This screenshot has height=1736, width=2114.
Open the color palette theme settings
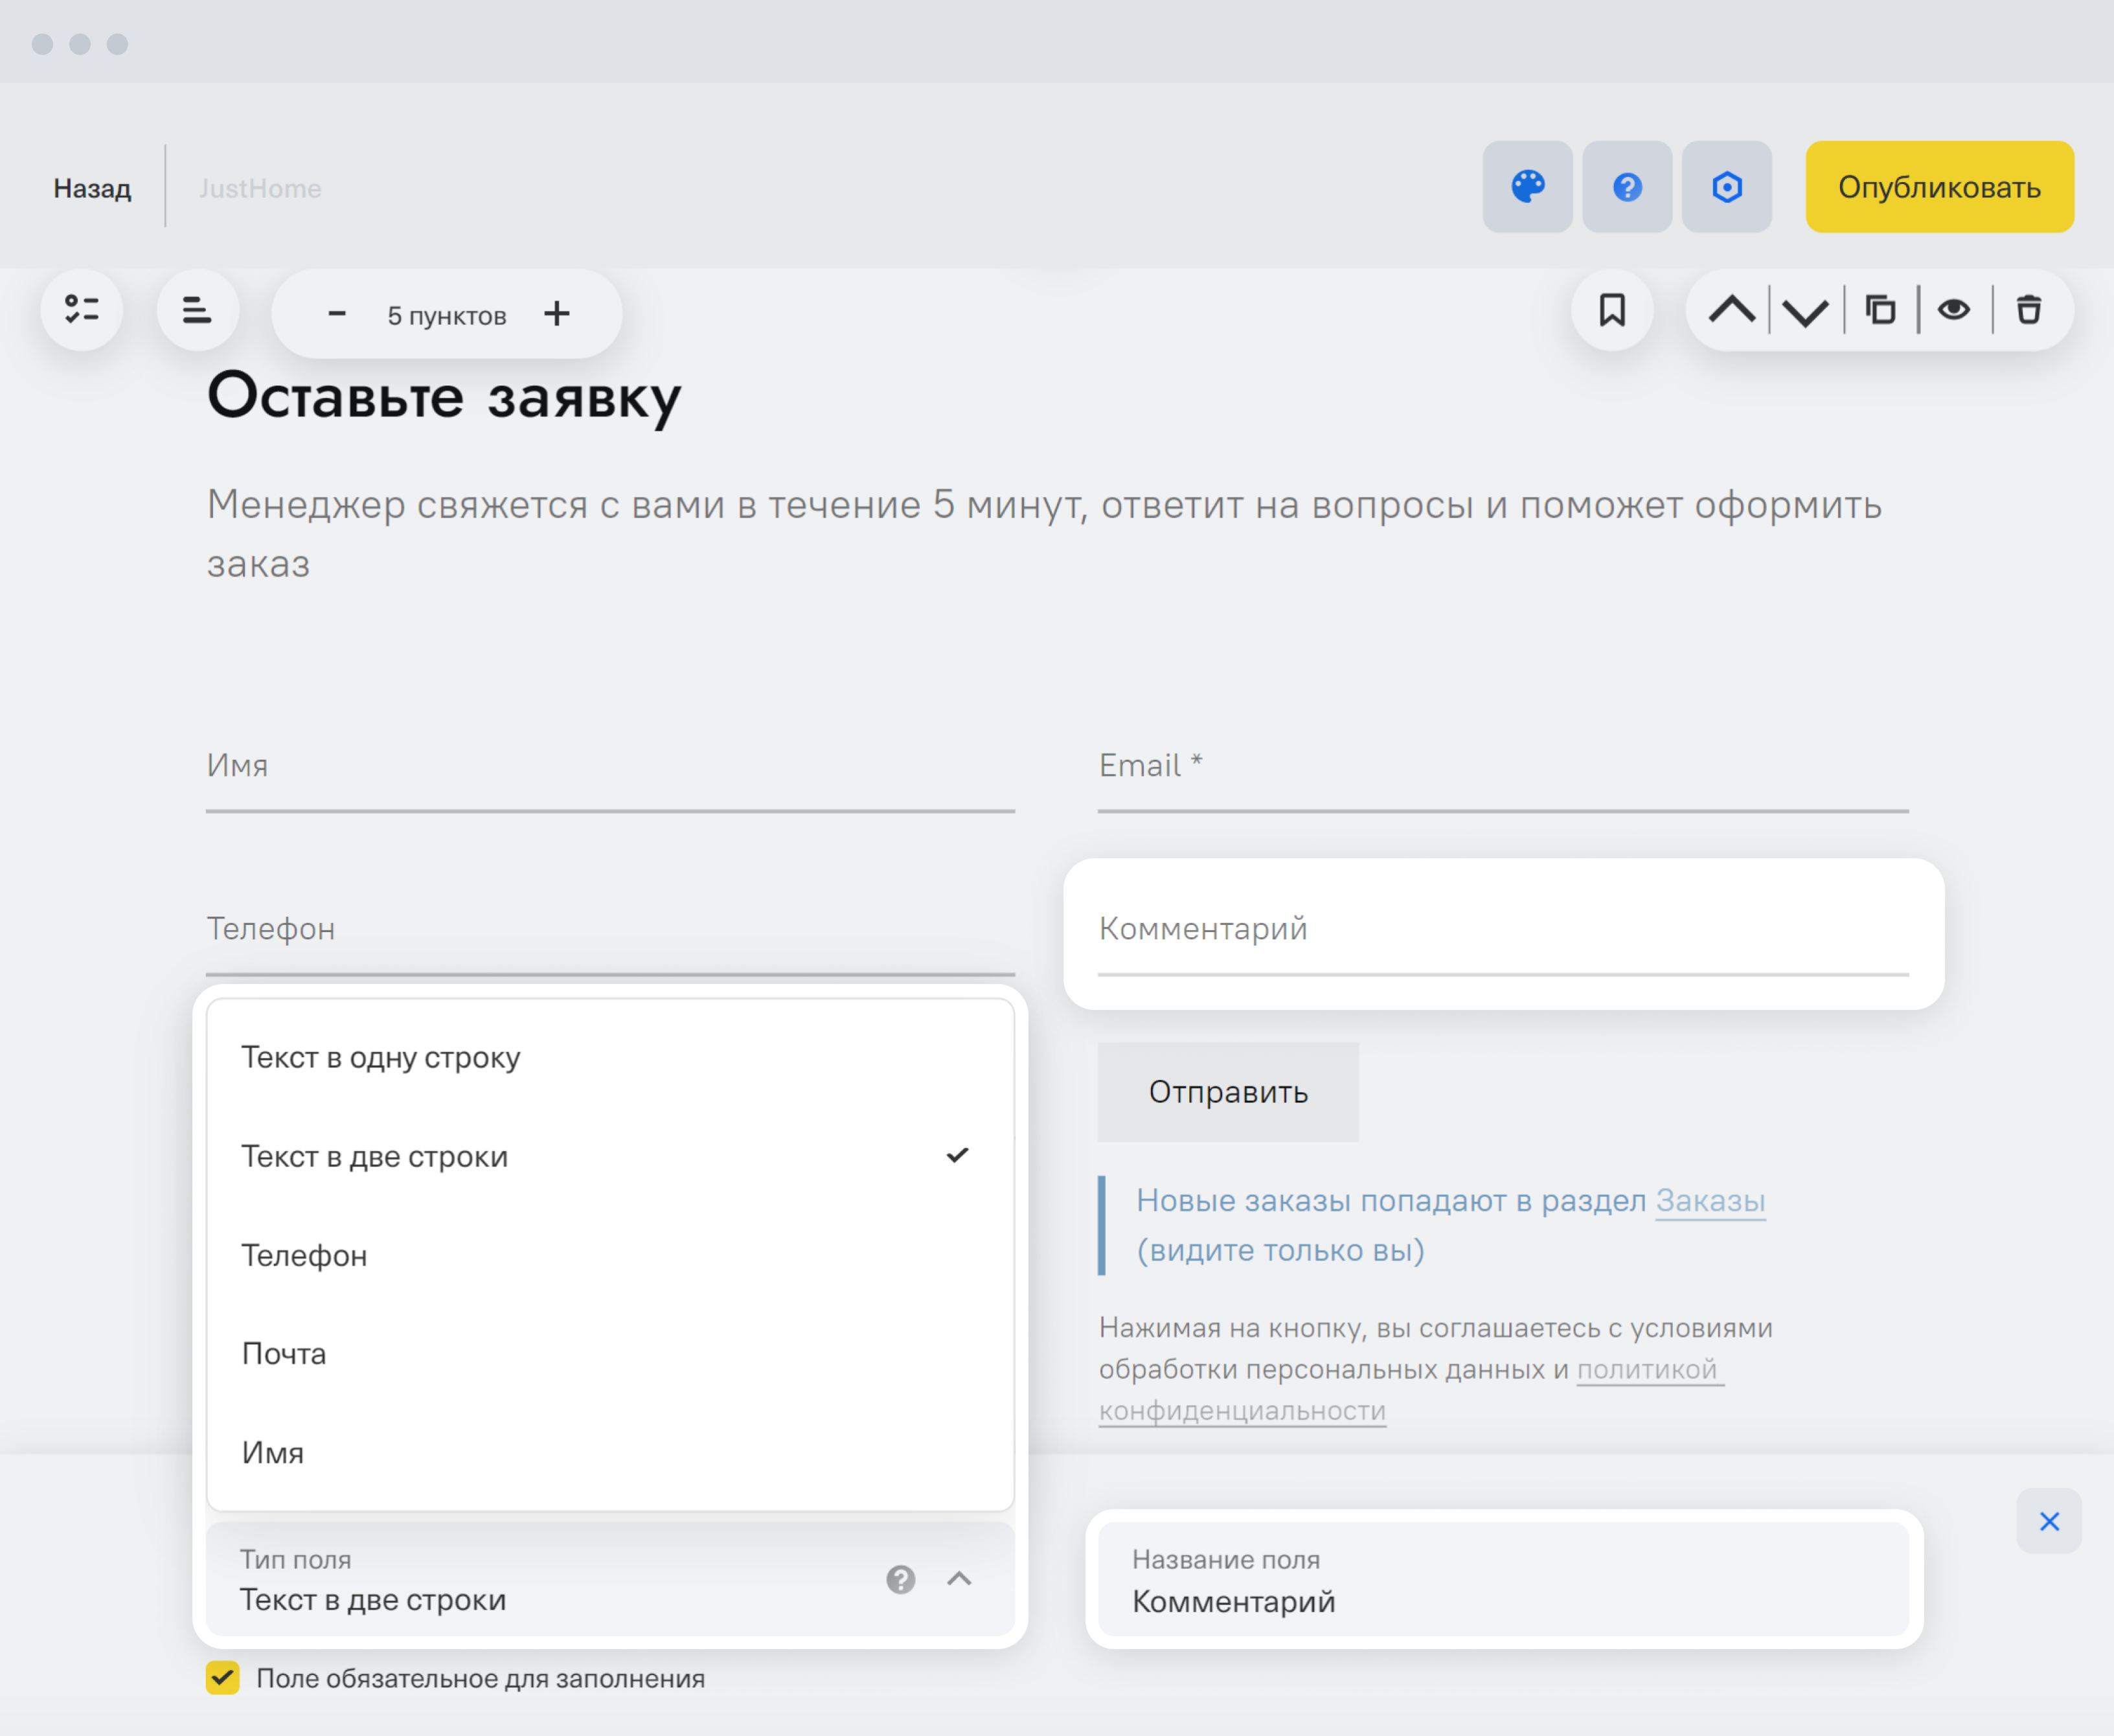1527,187
